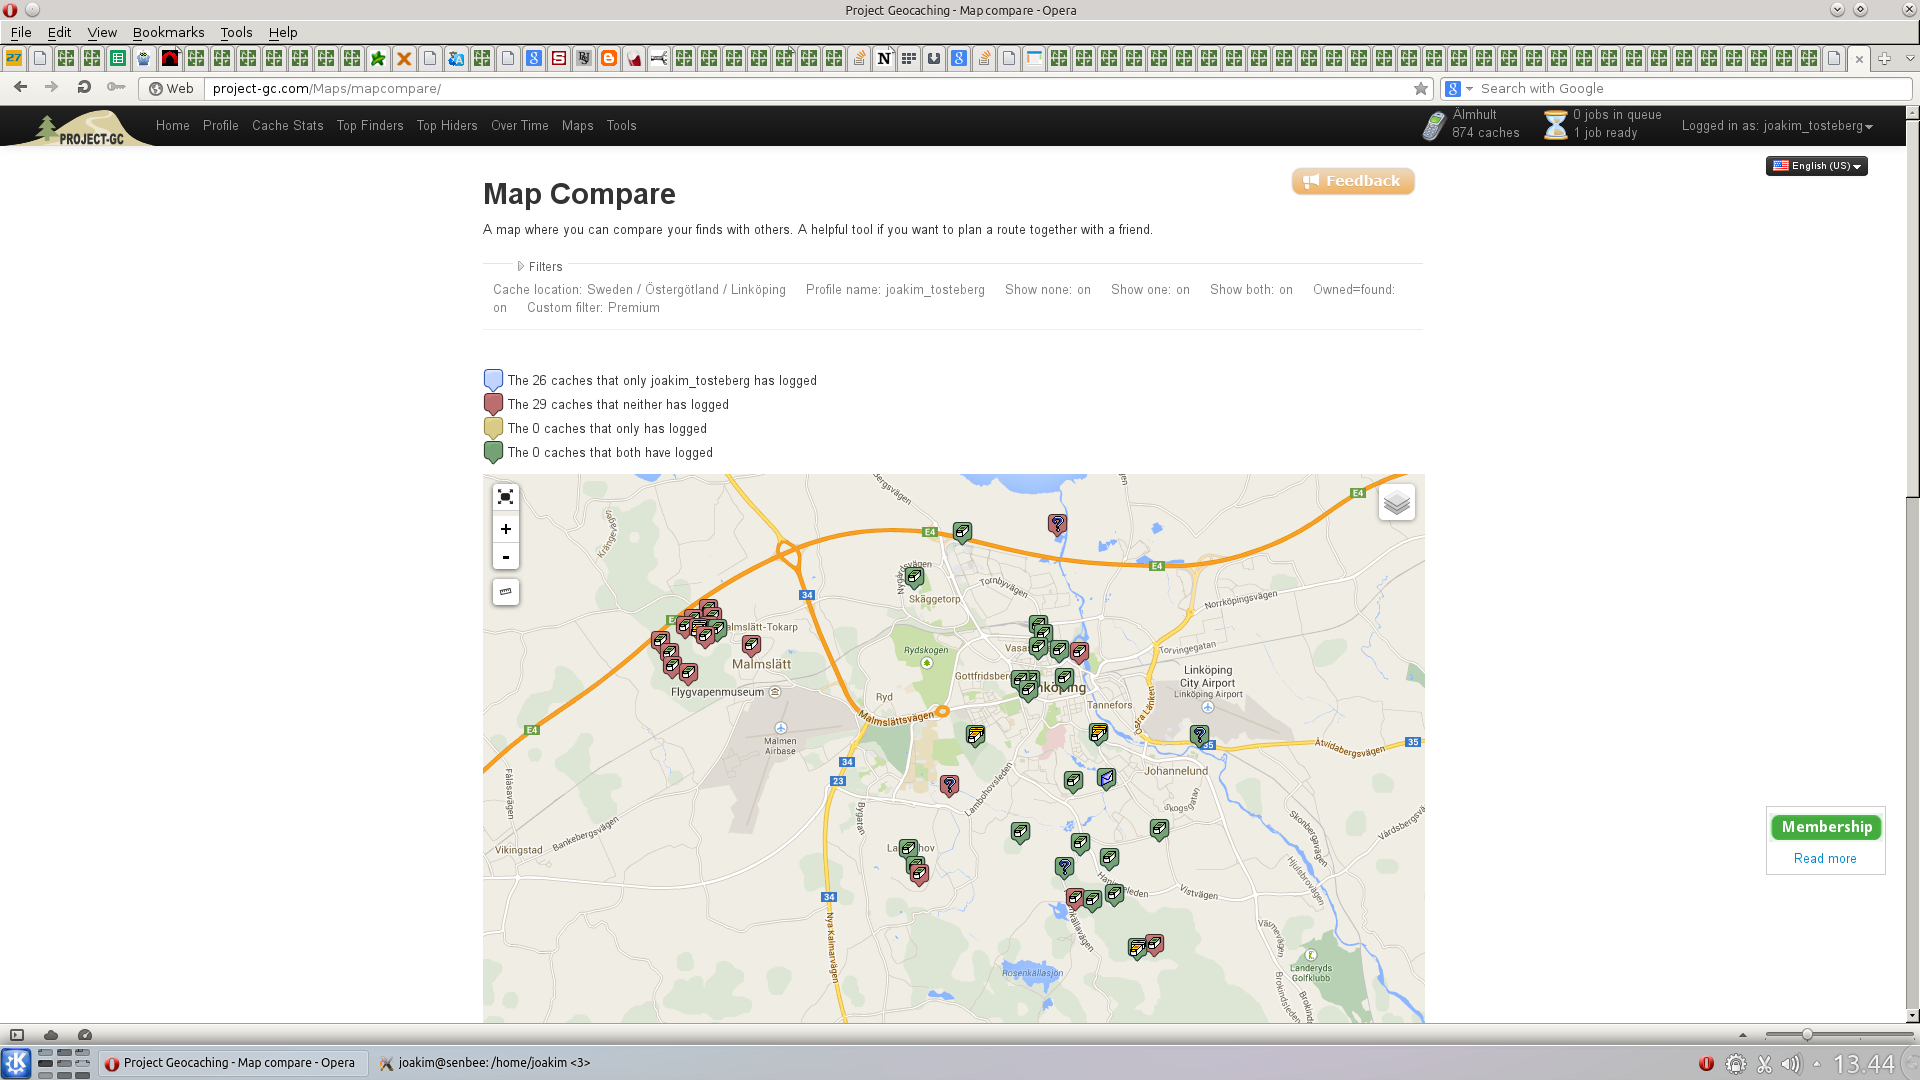Expand hidden system tray icons arrow
Image resolution: width=1920 pixels, height=1080 pixels.
coord(1817,1064)
